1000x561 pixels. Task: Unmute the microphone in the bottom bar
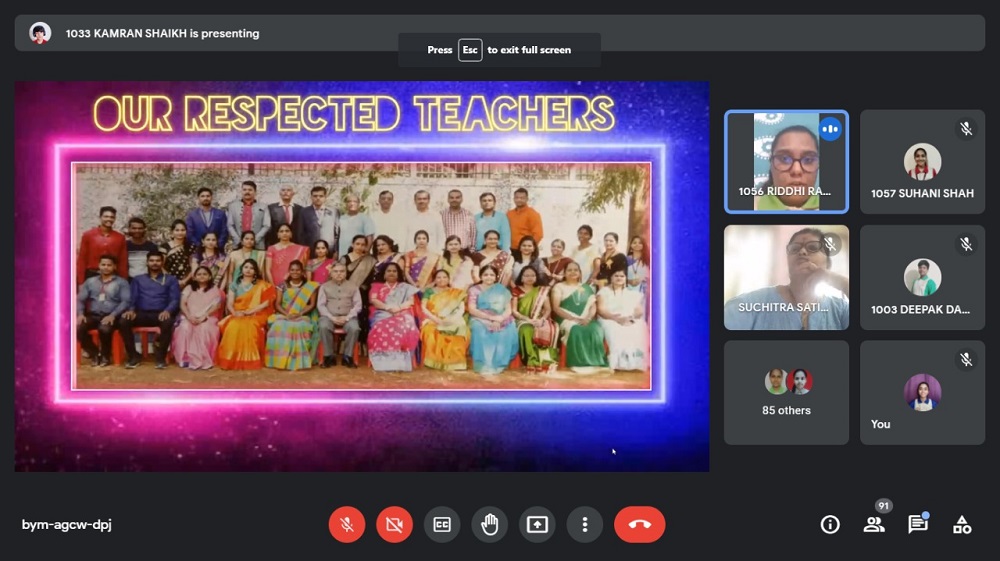click(346, 524)
